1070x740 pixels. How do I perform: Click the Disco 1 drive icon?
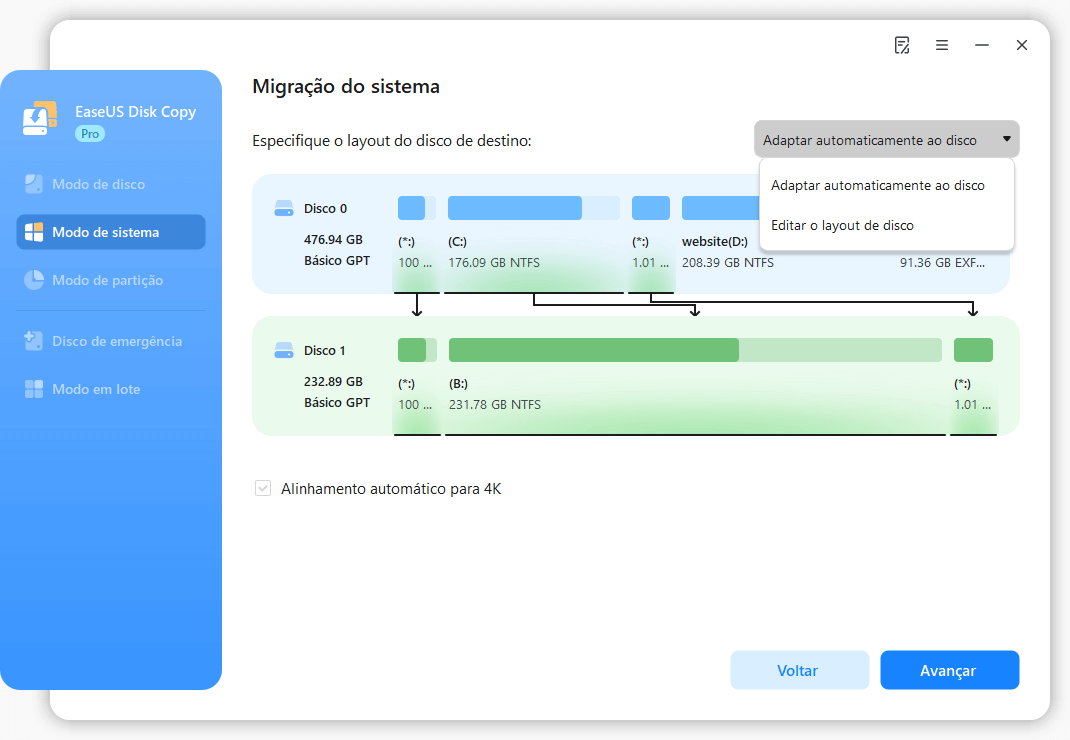pos(284,351)
